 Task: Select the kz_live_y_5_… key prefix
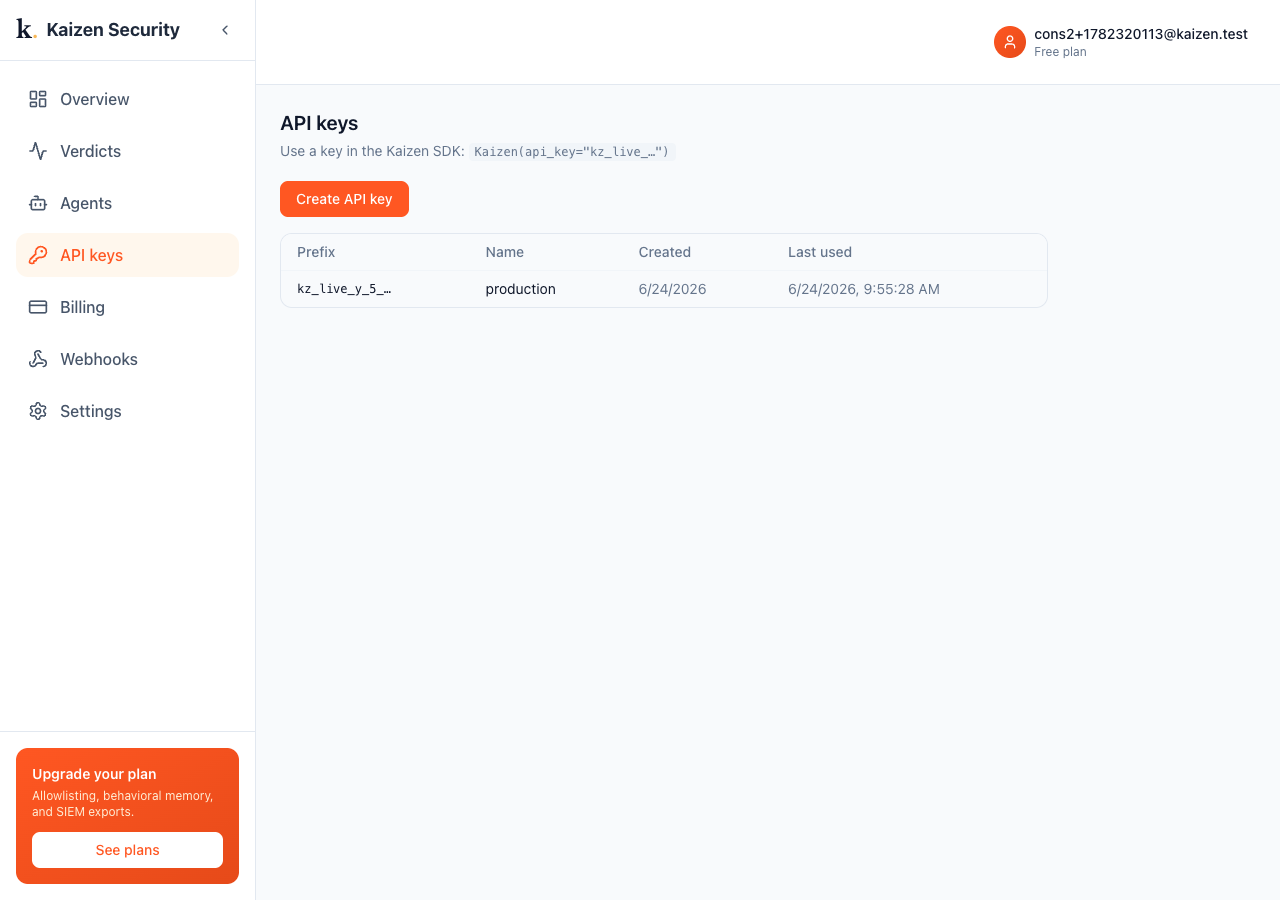(x=344, y=289)
